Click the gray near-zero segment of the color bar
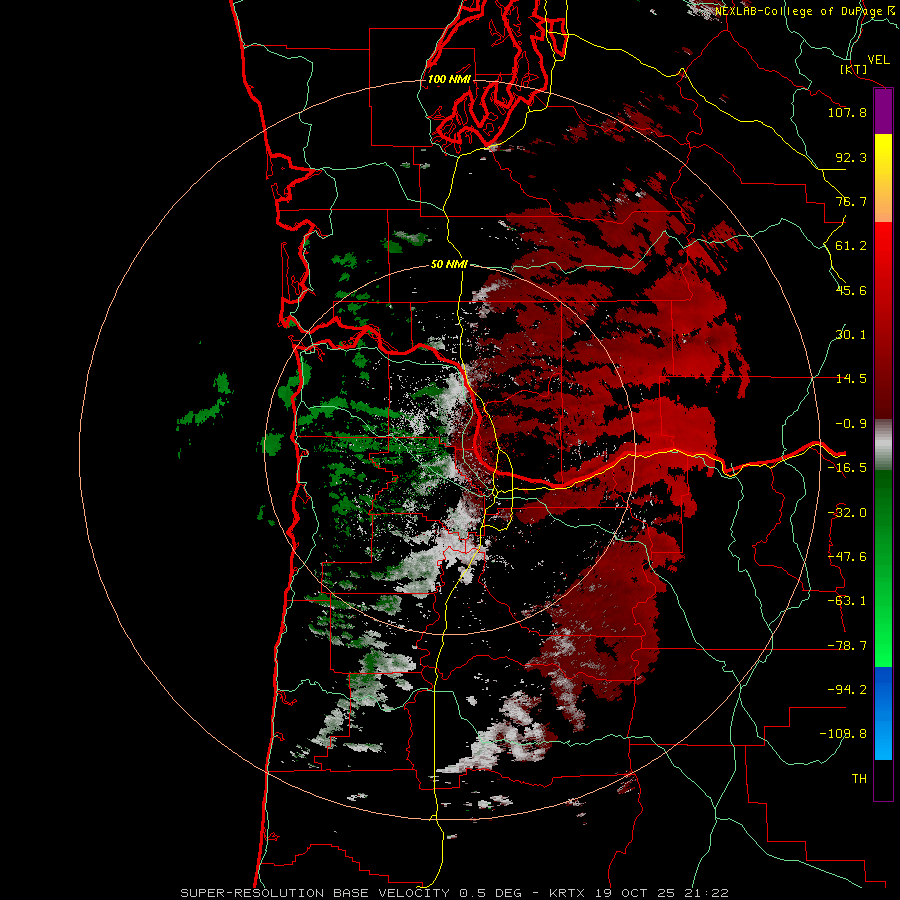This screenshot has width=900, height=900. [883, 445]
